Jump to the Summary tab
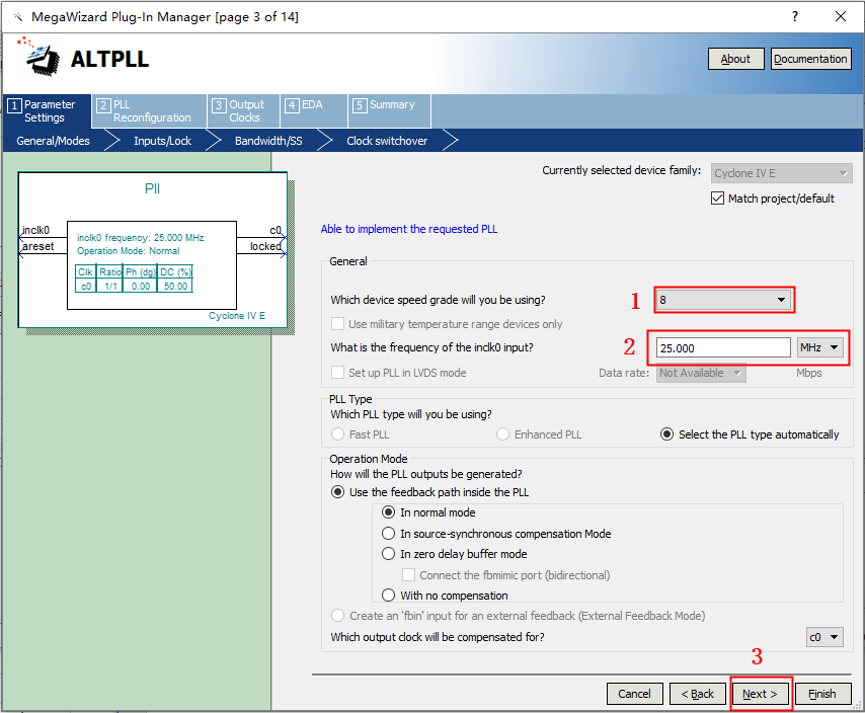 (x=390, y=105)
